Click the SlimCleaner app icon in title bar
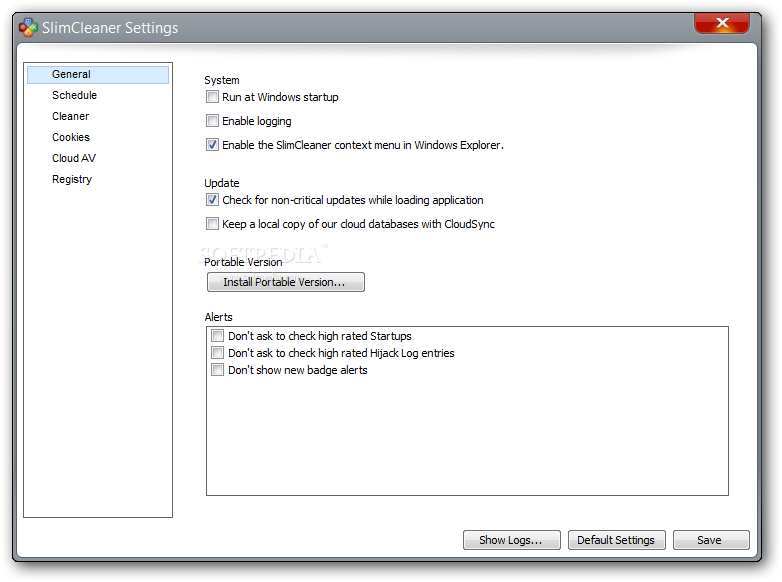Image resolution: width=782 pixels, height=582 pixels. [x=28, y=27]
